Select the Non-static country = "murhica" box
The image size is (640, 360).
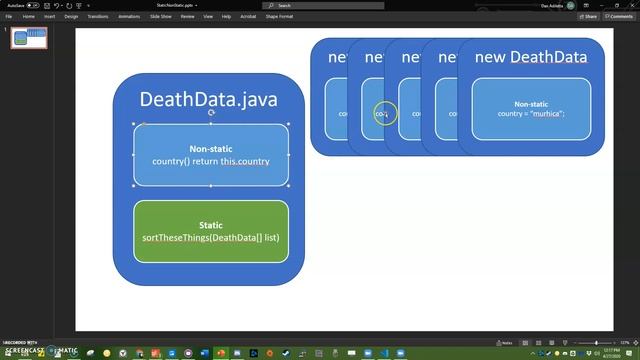tap(531, 109)
